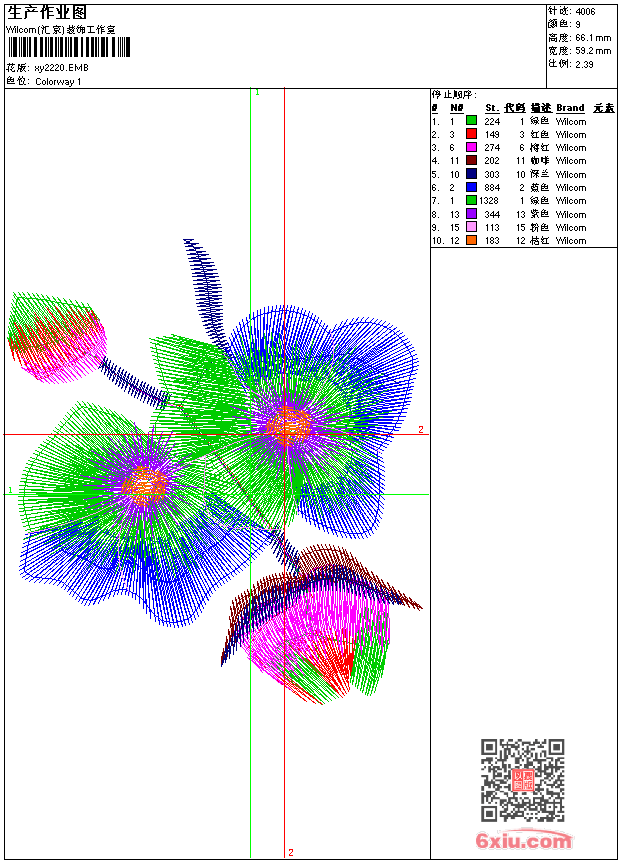Click the Brand column header

(570, 107)
